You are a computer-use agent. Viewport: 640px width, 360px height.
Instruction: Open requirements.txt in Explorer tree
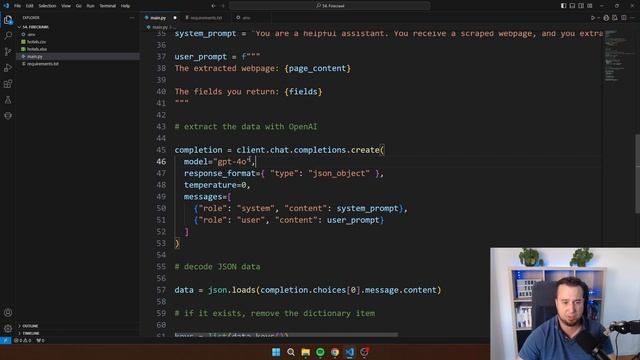(42, 64)
